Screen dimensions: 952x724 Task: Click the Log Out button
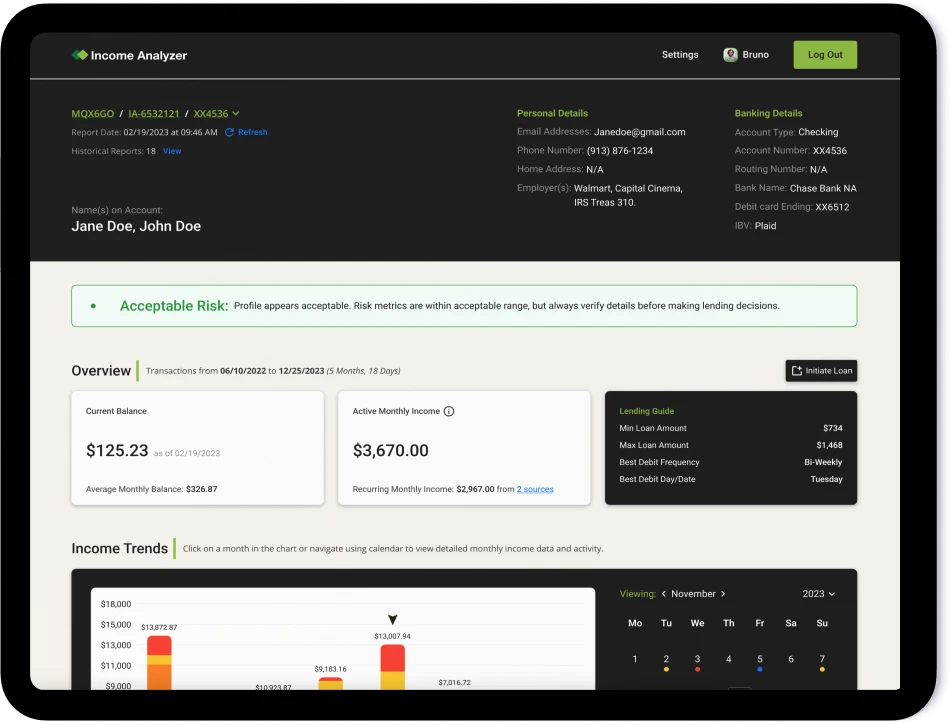tap(824, 54)
